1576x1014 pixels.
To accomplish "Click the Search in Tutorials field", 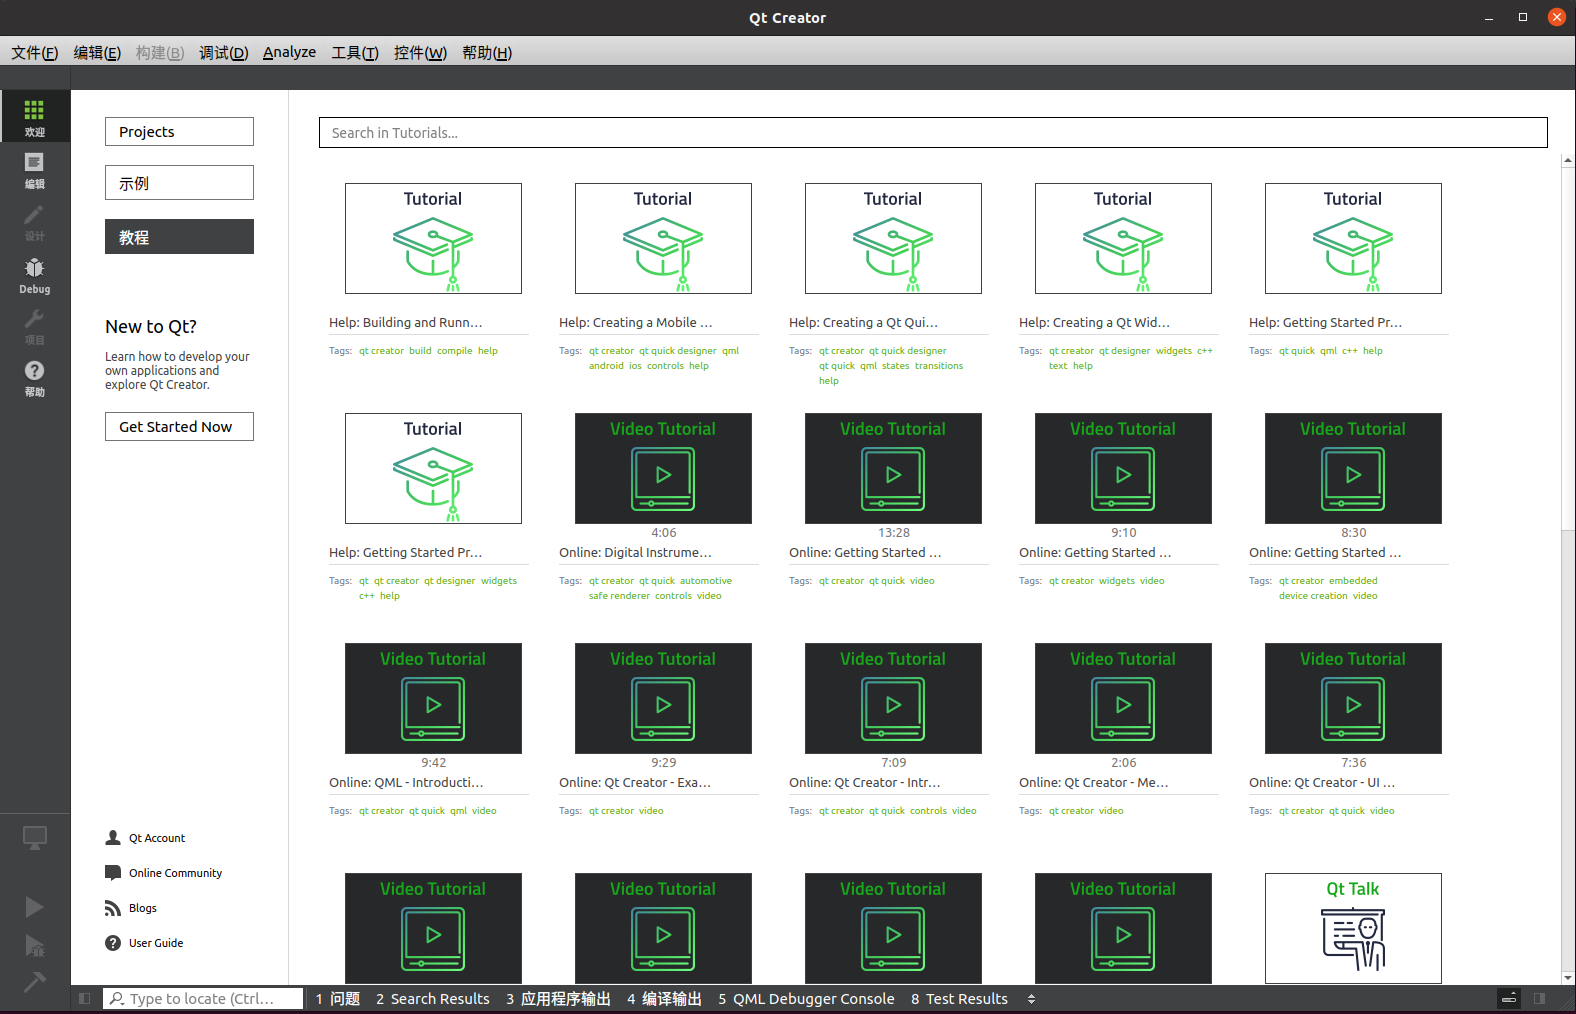I will (933, 133).
